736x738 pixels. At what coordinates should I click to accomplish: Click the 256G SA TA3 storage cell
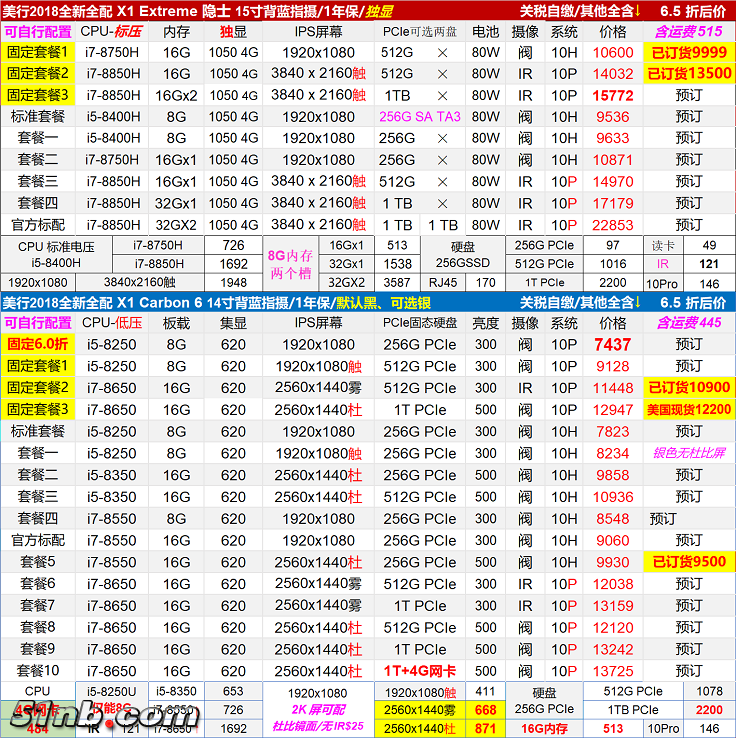coord(420,117)
